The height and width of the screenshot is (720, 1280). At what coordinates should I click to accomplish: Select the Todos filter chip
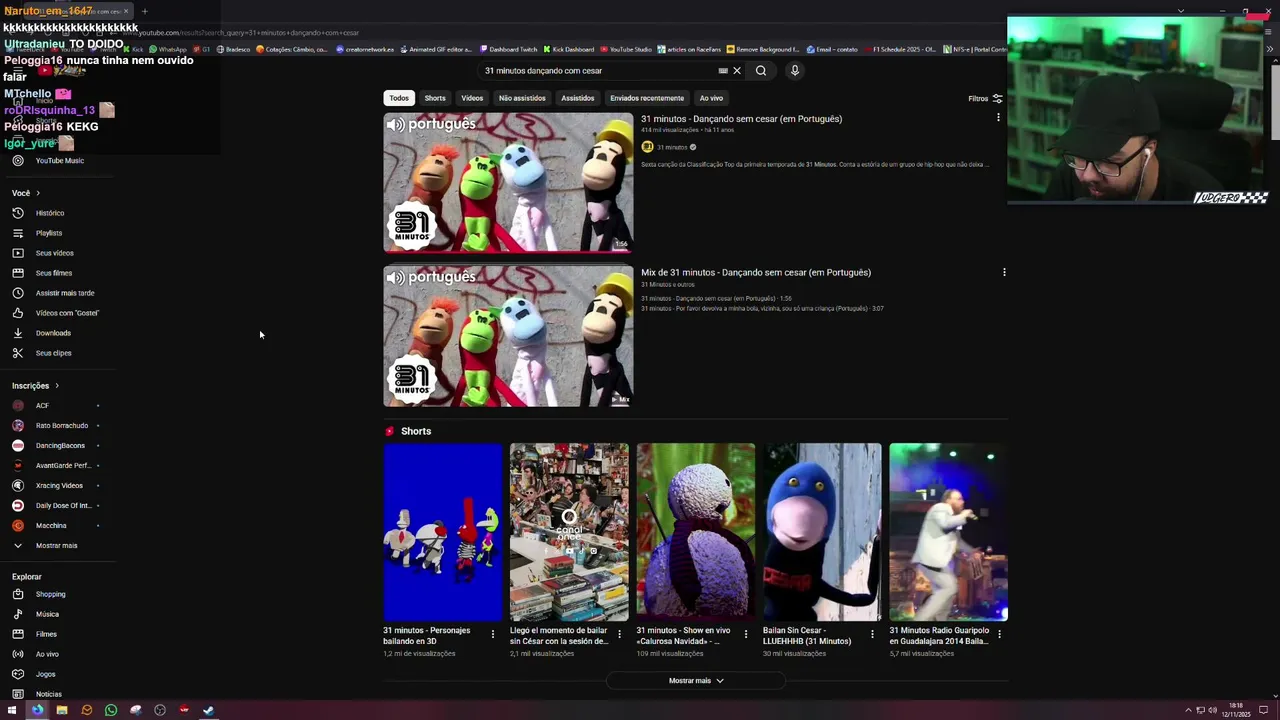[x=399, y=98]
